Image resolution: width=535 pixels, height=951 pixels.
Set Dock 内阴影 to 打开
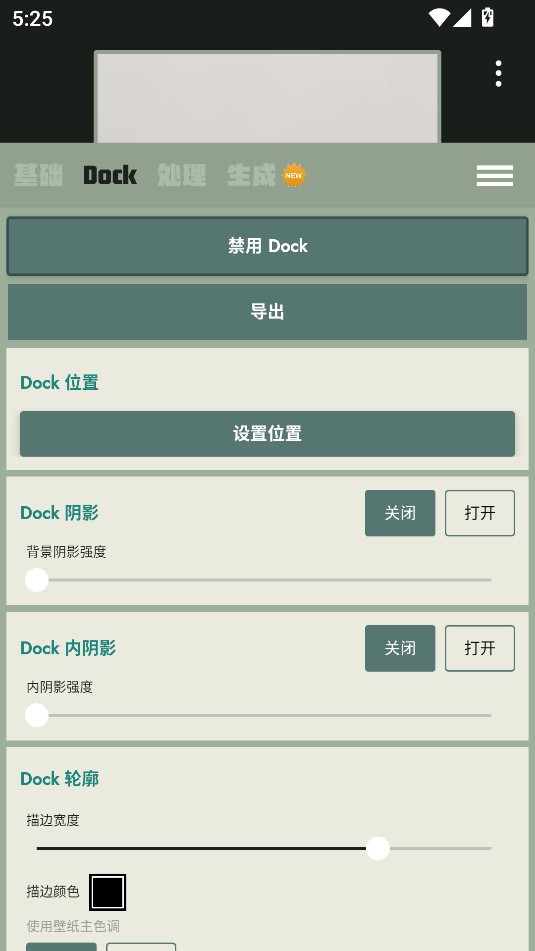coord(480,648)
